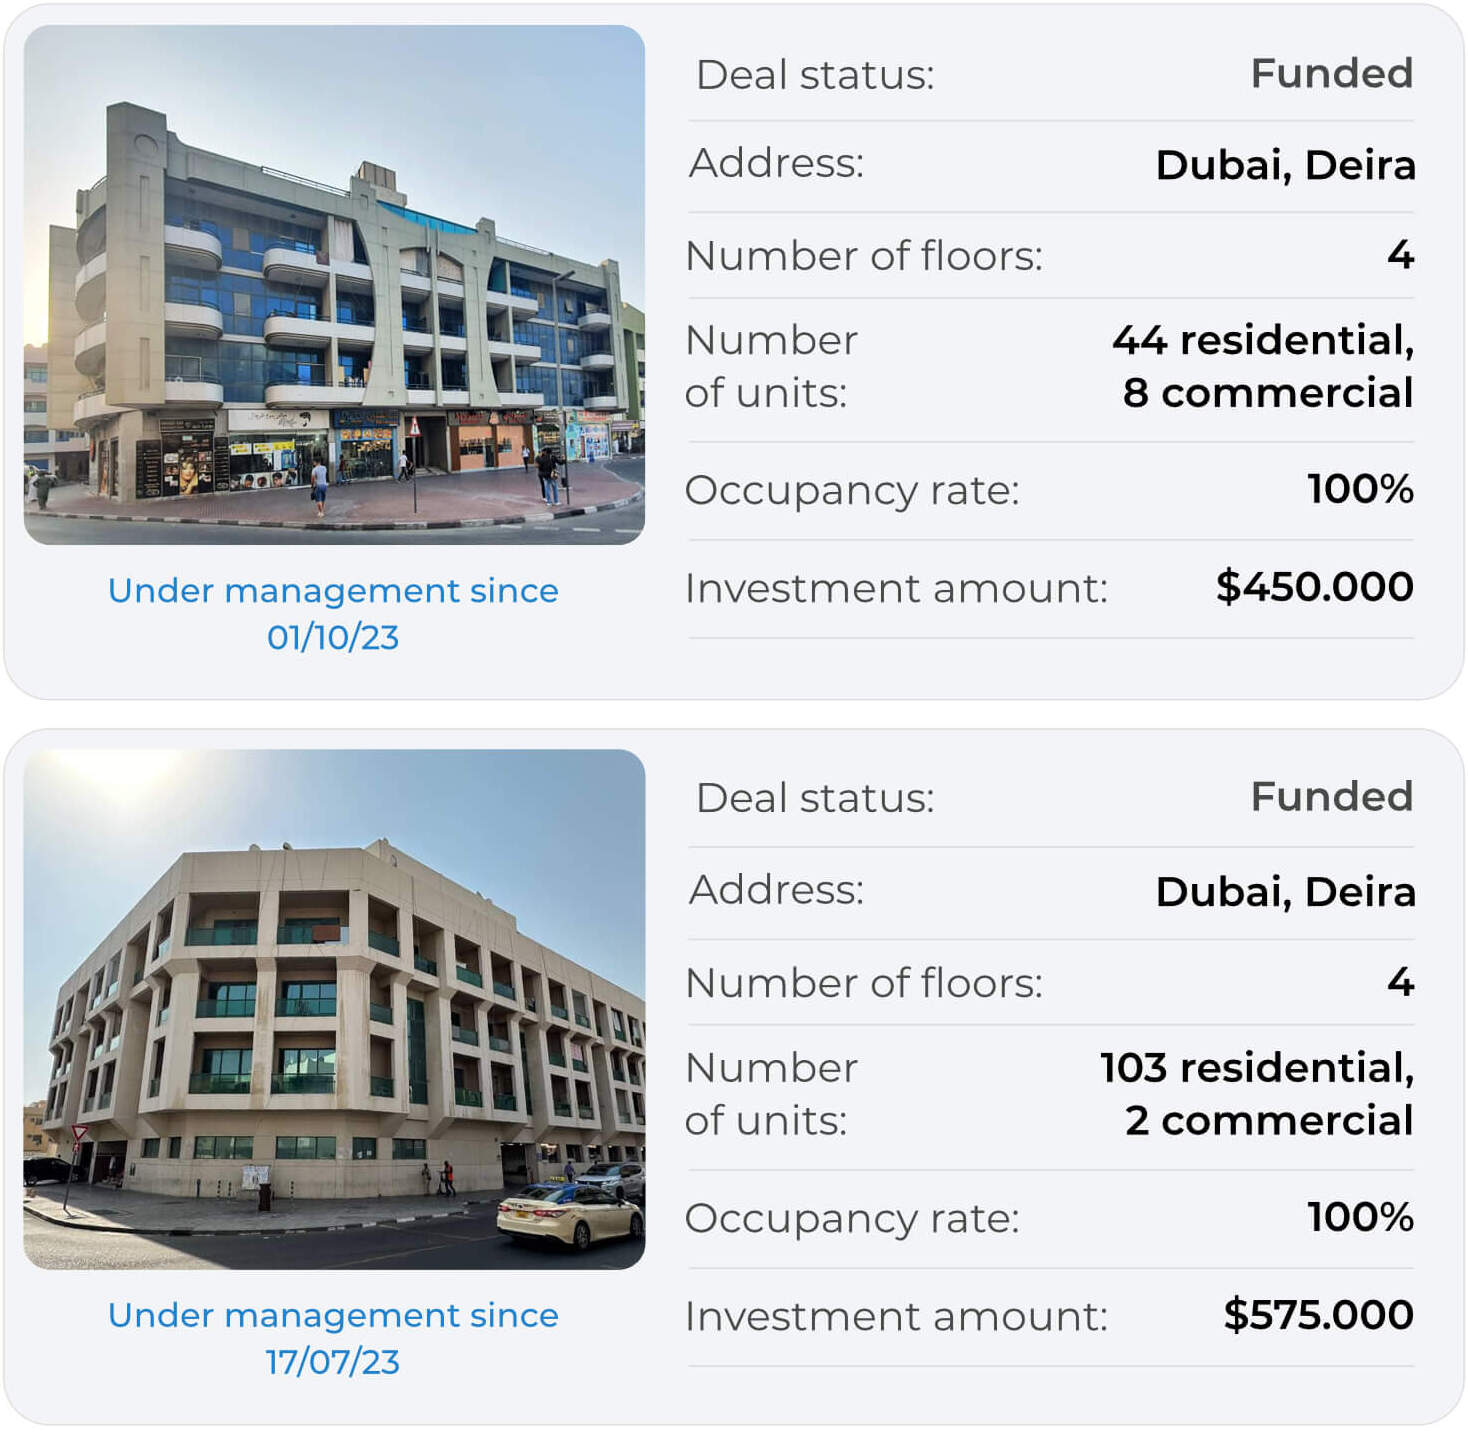Click Funded status on the $450.000 card
Screen dimensions: 1468x1432
[x=1331, y=74]
